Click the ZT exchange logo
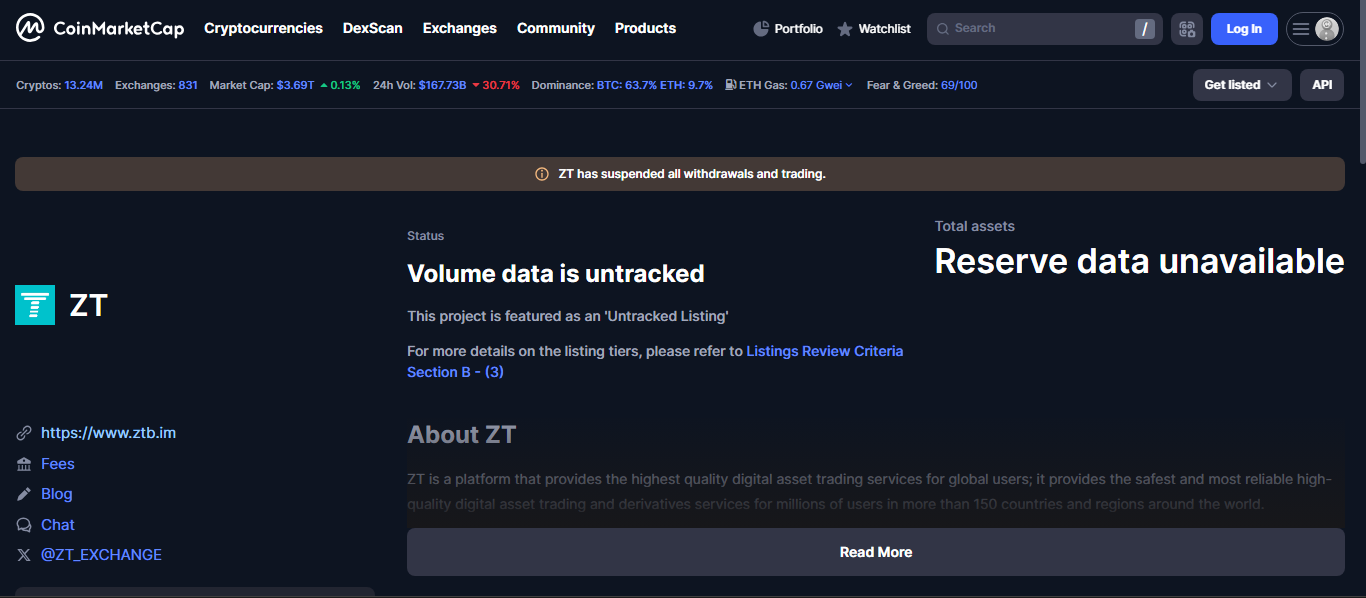This screenshot has height=598, width=1366. coord(35,305)
